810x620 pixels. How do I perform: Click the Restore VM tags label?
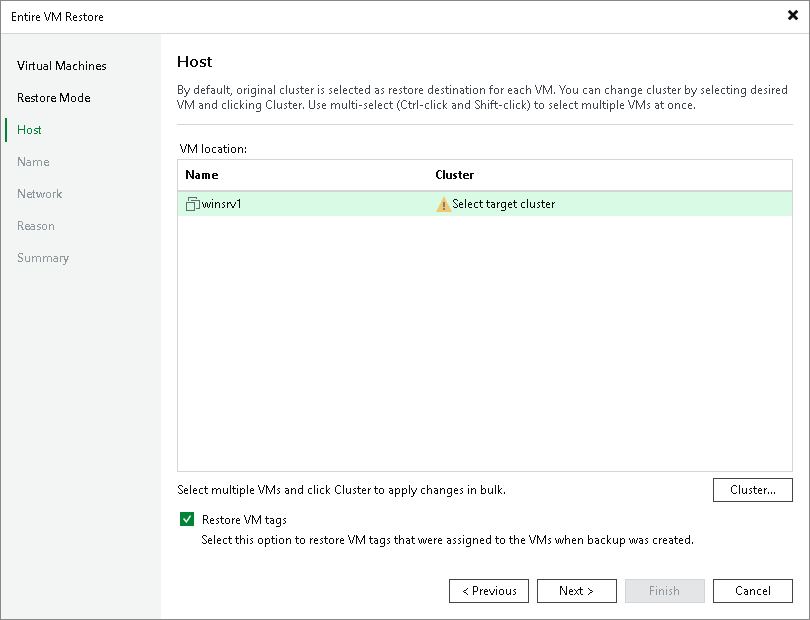point(244,520)
